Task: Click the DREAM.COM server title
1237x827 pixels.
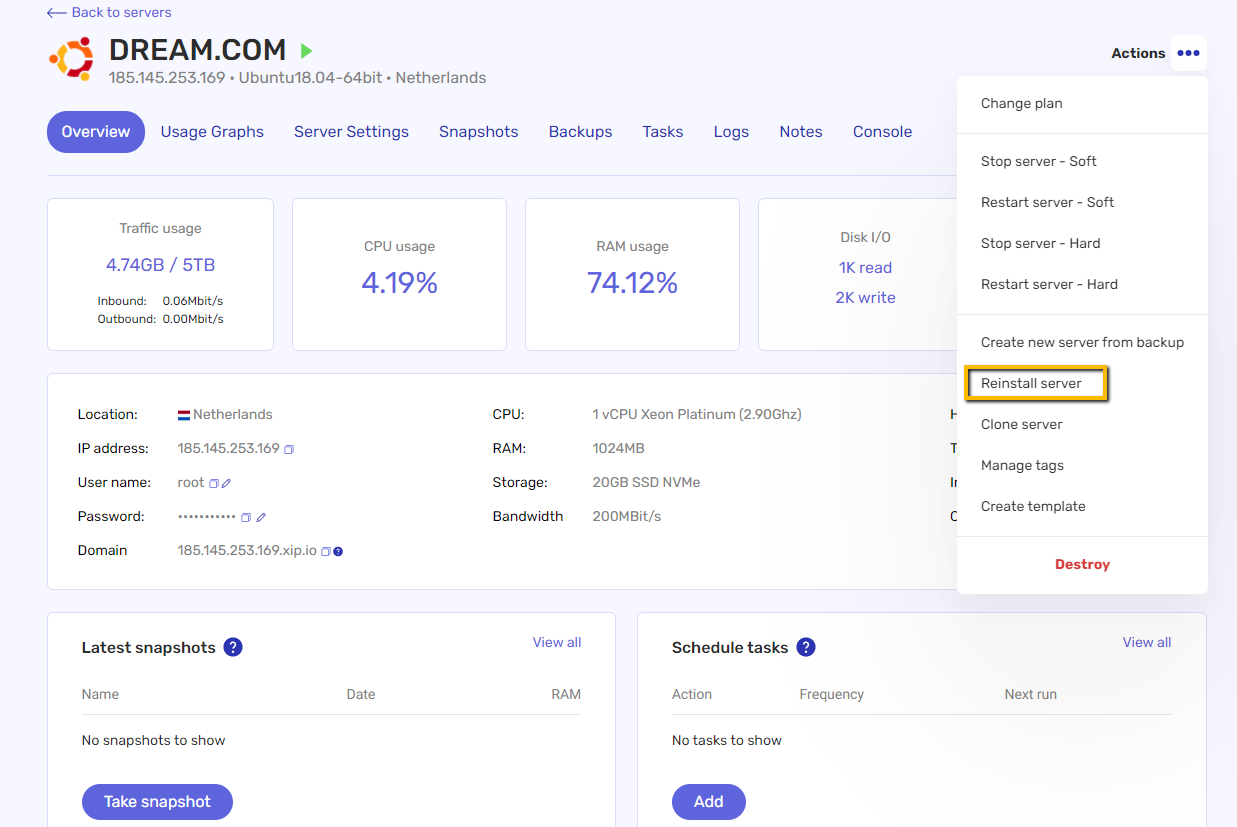Action: click(x=197, y=50)
